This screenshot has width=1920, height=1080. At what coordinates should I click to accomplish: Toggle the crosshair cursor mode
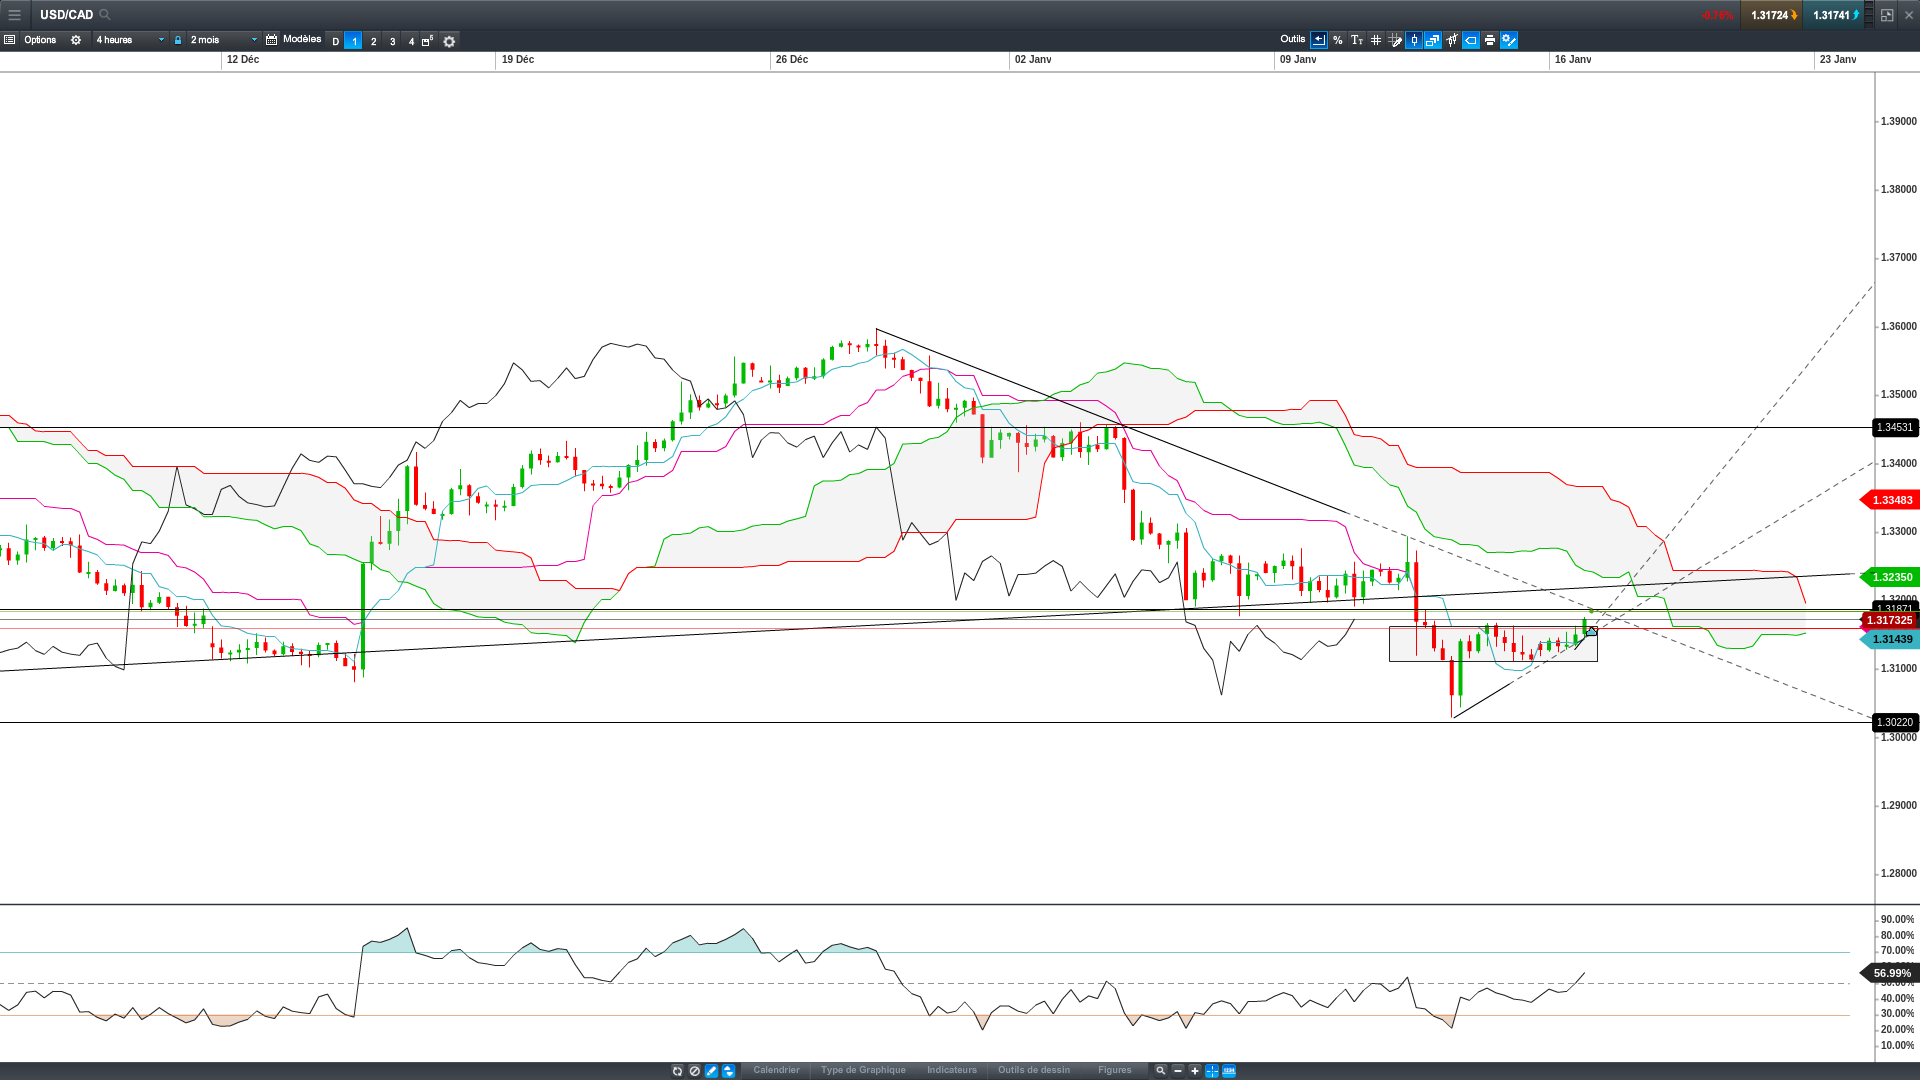pos(1212,1071)
